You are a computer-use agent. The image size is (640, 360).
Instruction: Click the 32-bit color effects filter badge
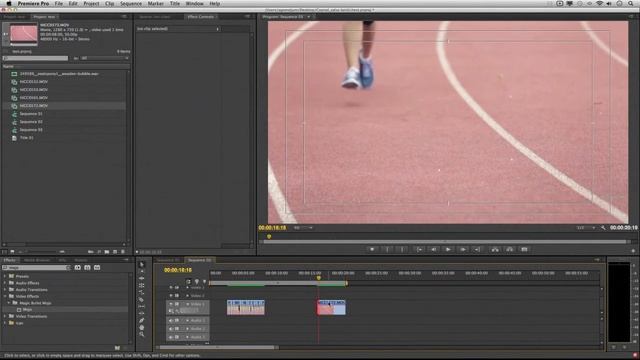tap(87, 267)
